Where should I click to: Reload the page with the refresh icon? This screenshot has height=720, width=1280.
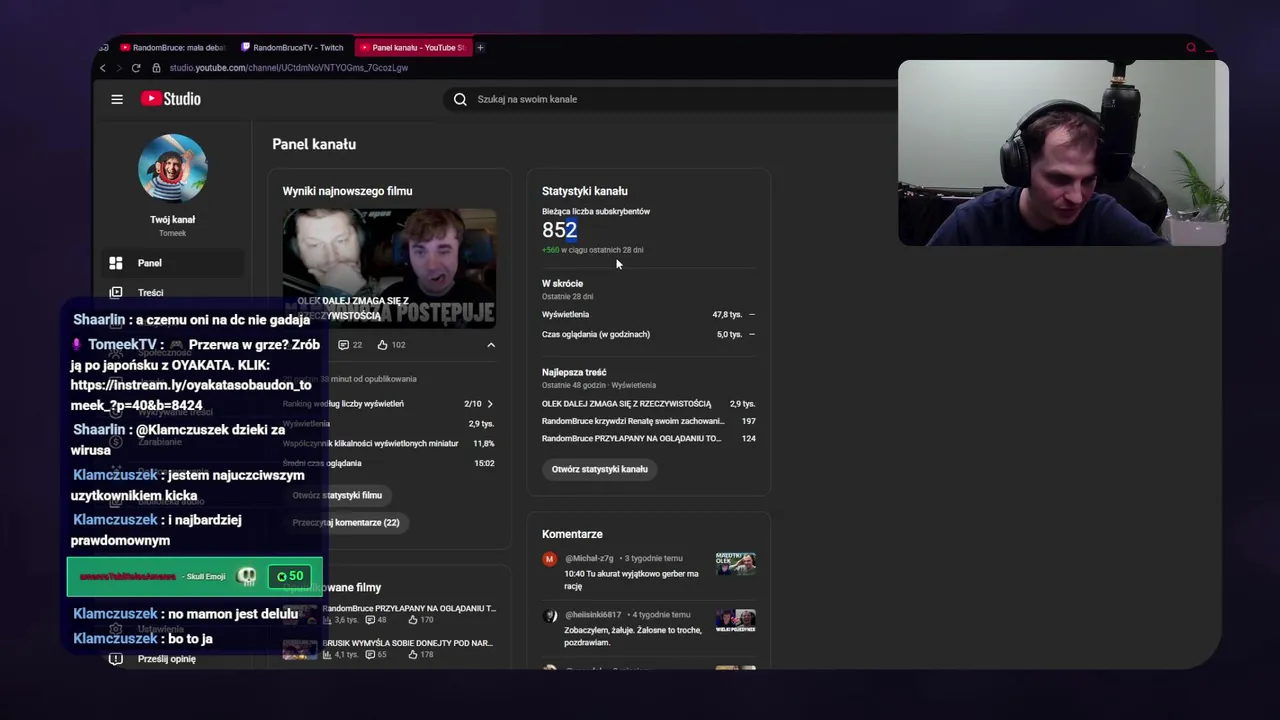click(136, 68)
